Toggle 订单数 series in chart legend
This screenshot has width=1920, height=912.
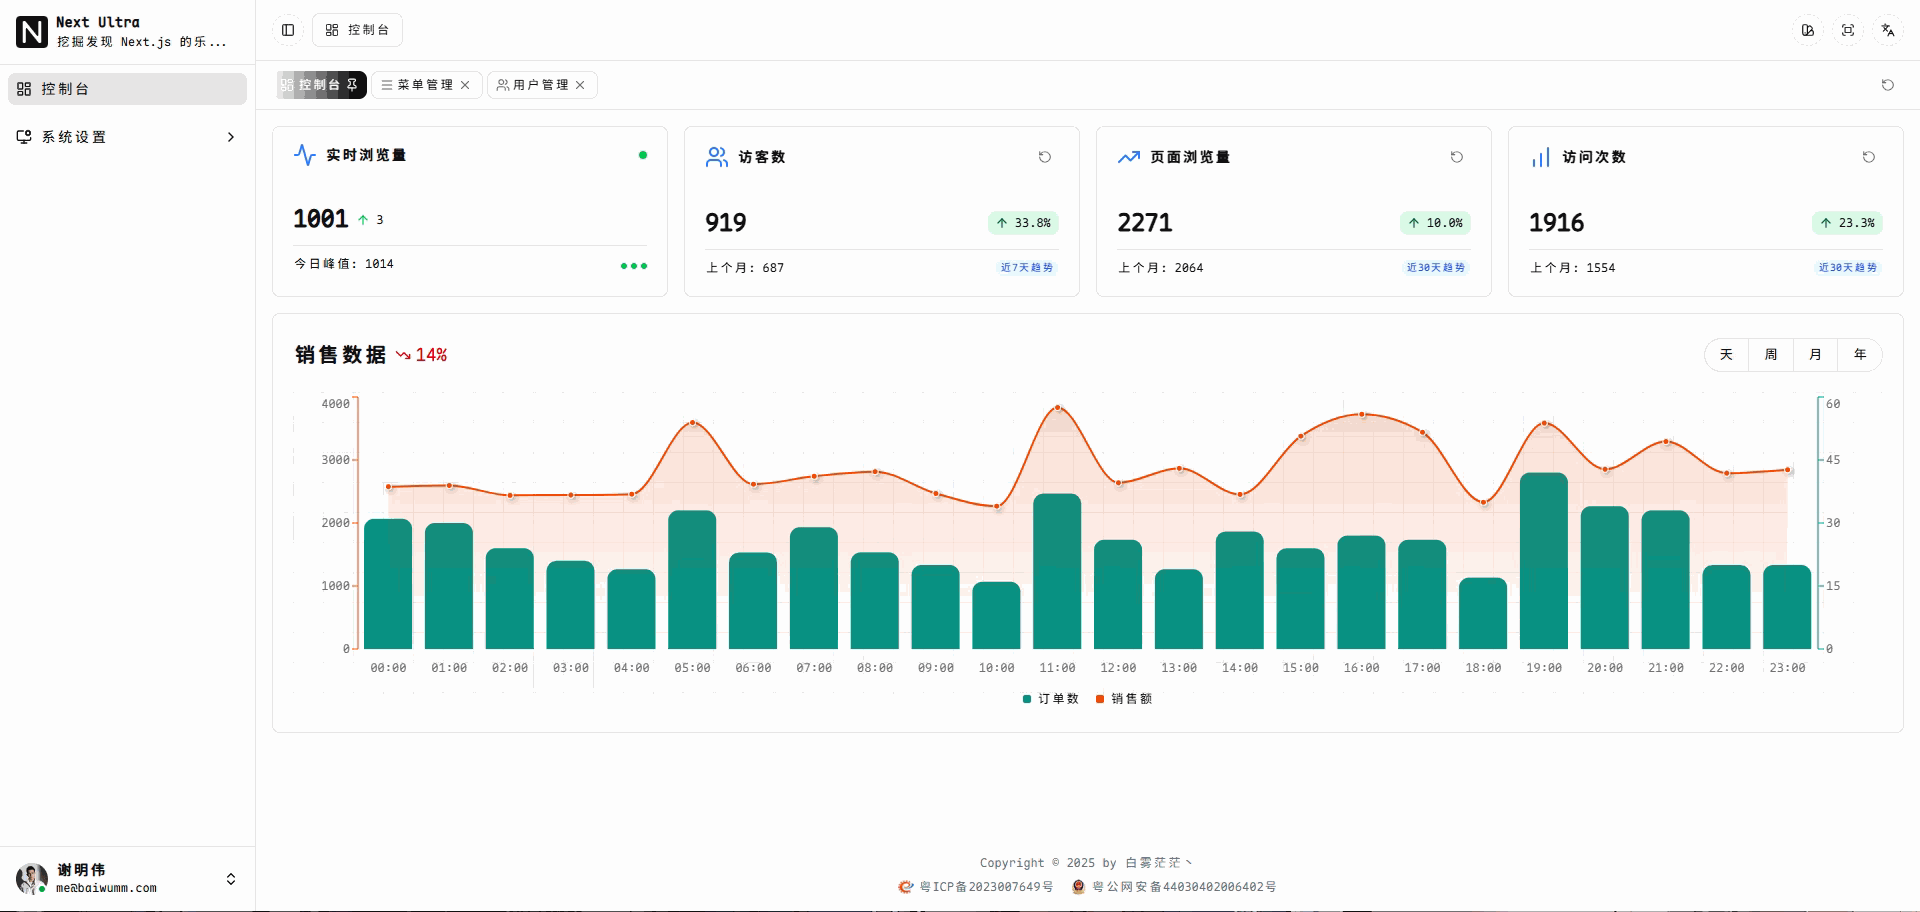click(1051, 699)
